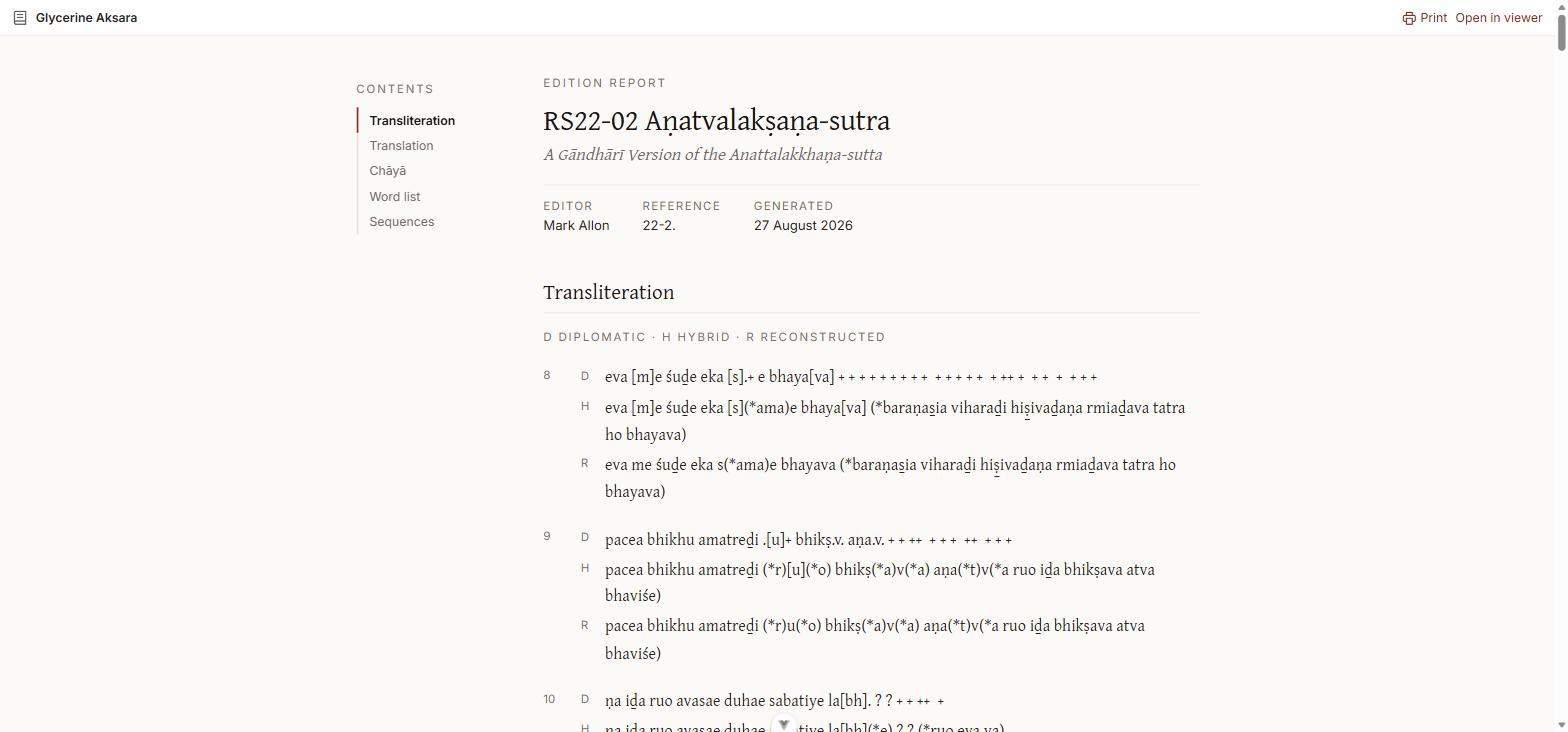
Task: Go to Transliteration in contents
Action: point(412,121)
